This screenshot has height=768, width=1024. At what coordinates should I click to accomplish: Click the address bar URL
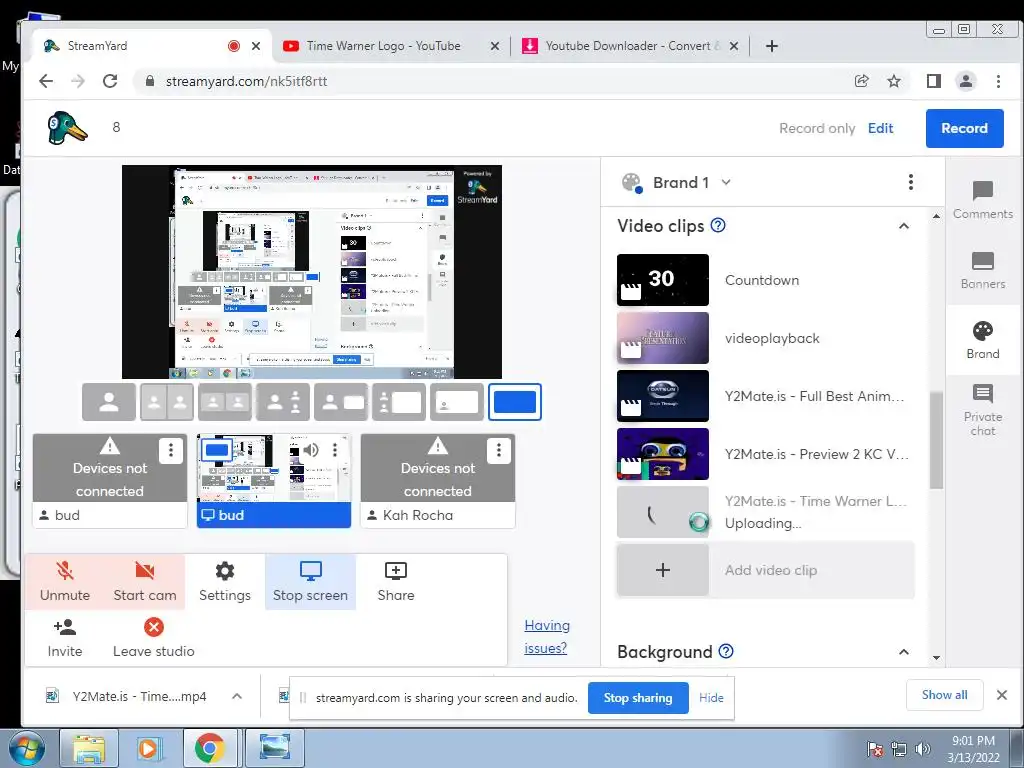pos(246,81)
